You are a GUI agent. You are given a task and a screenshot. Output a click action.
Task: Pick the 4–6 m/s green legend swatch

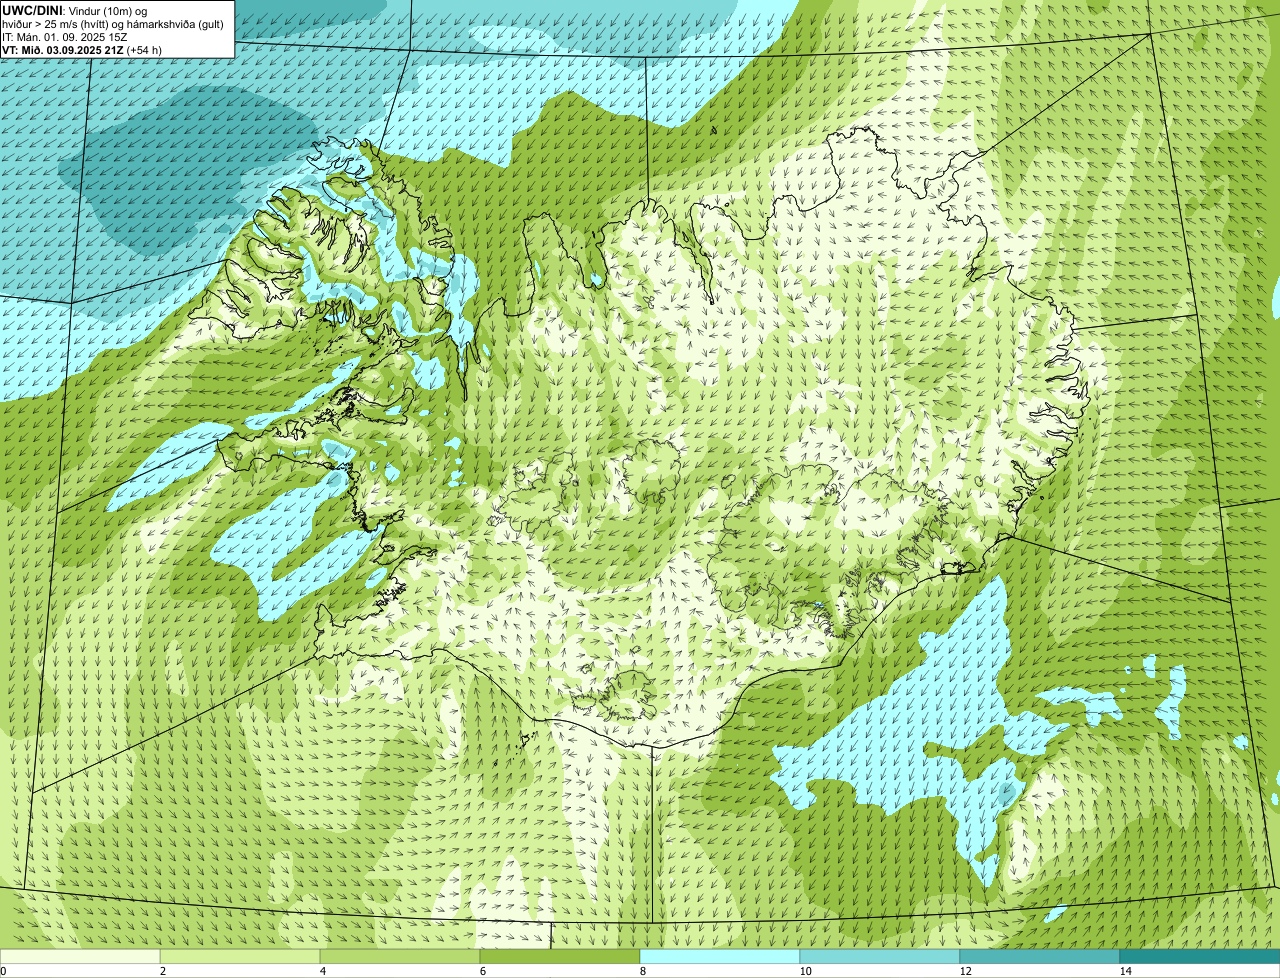[400, 956]
